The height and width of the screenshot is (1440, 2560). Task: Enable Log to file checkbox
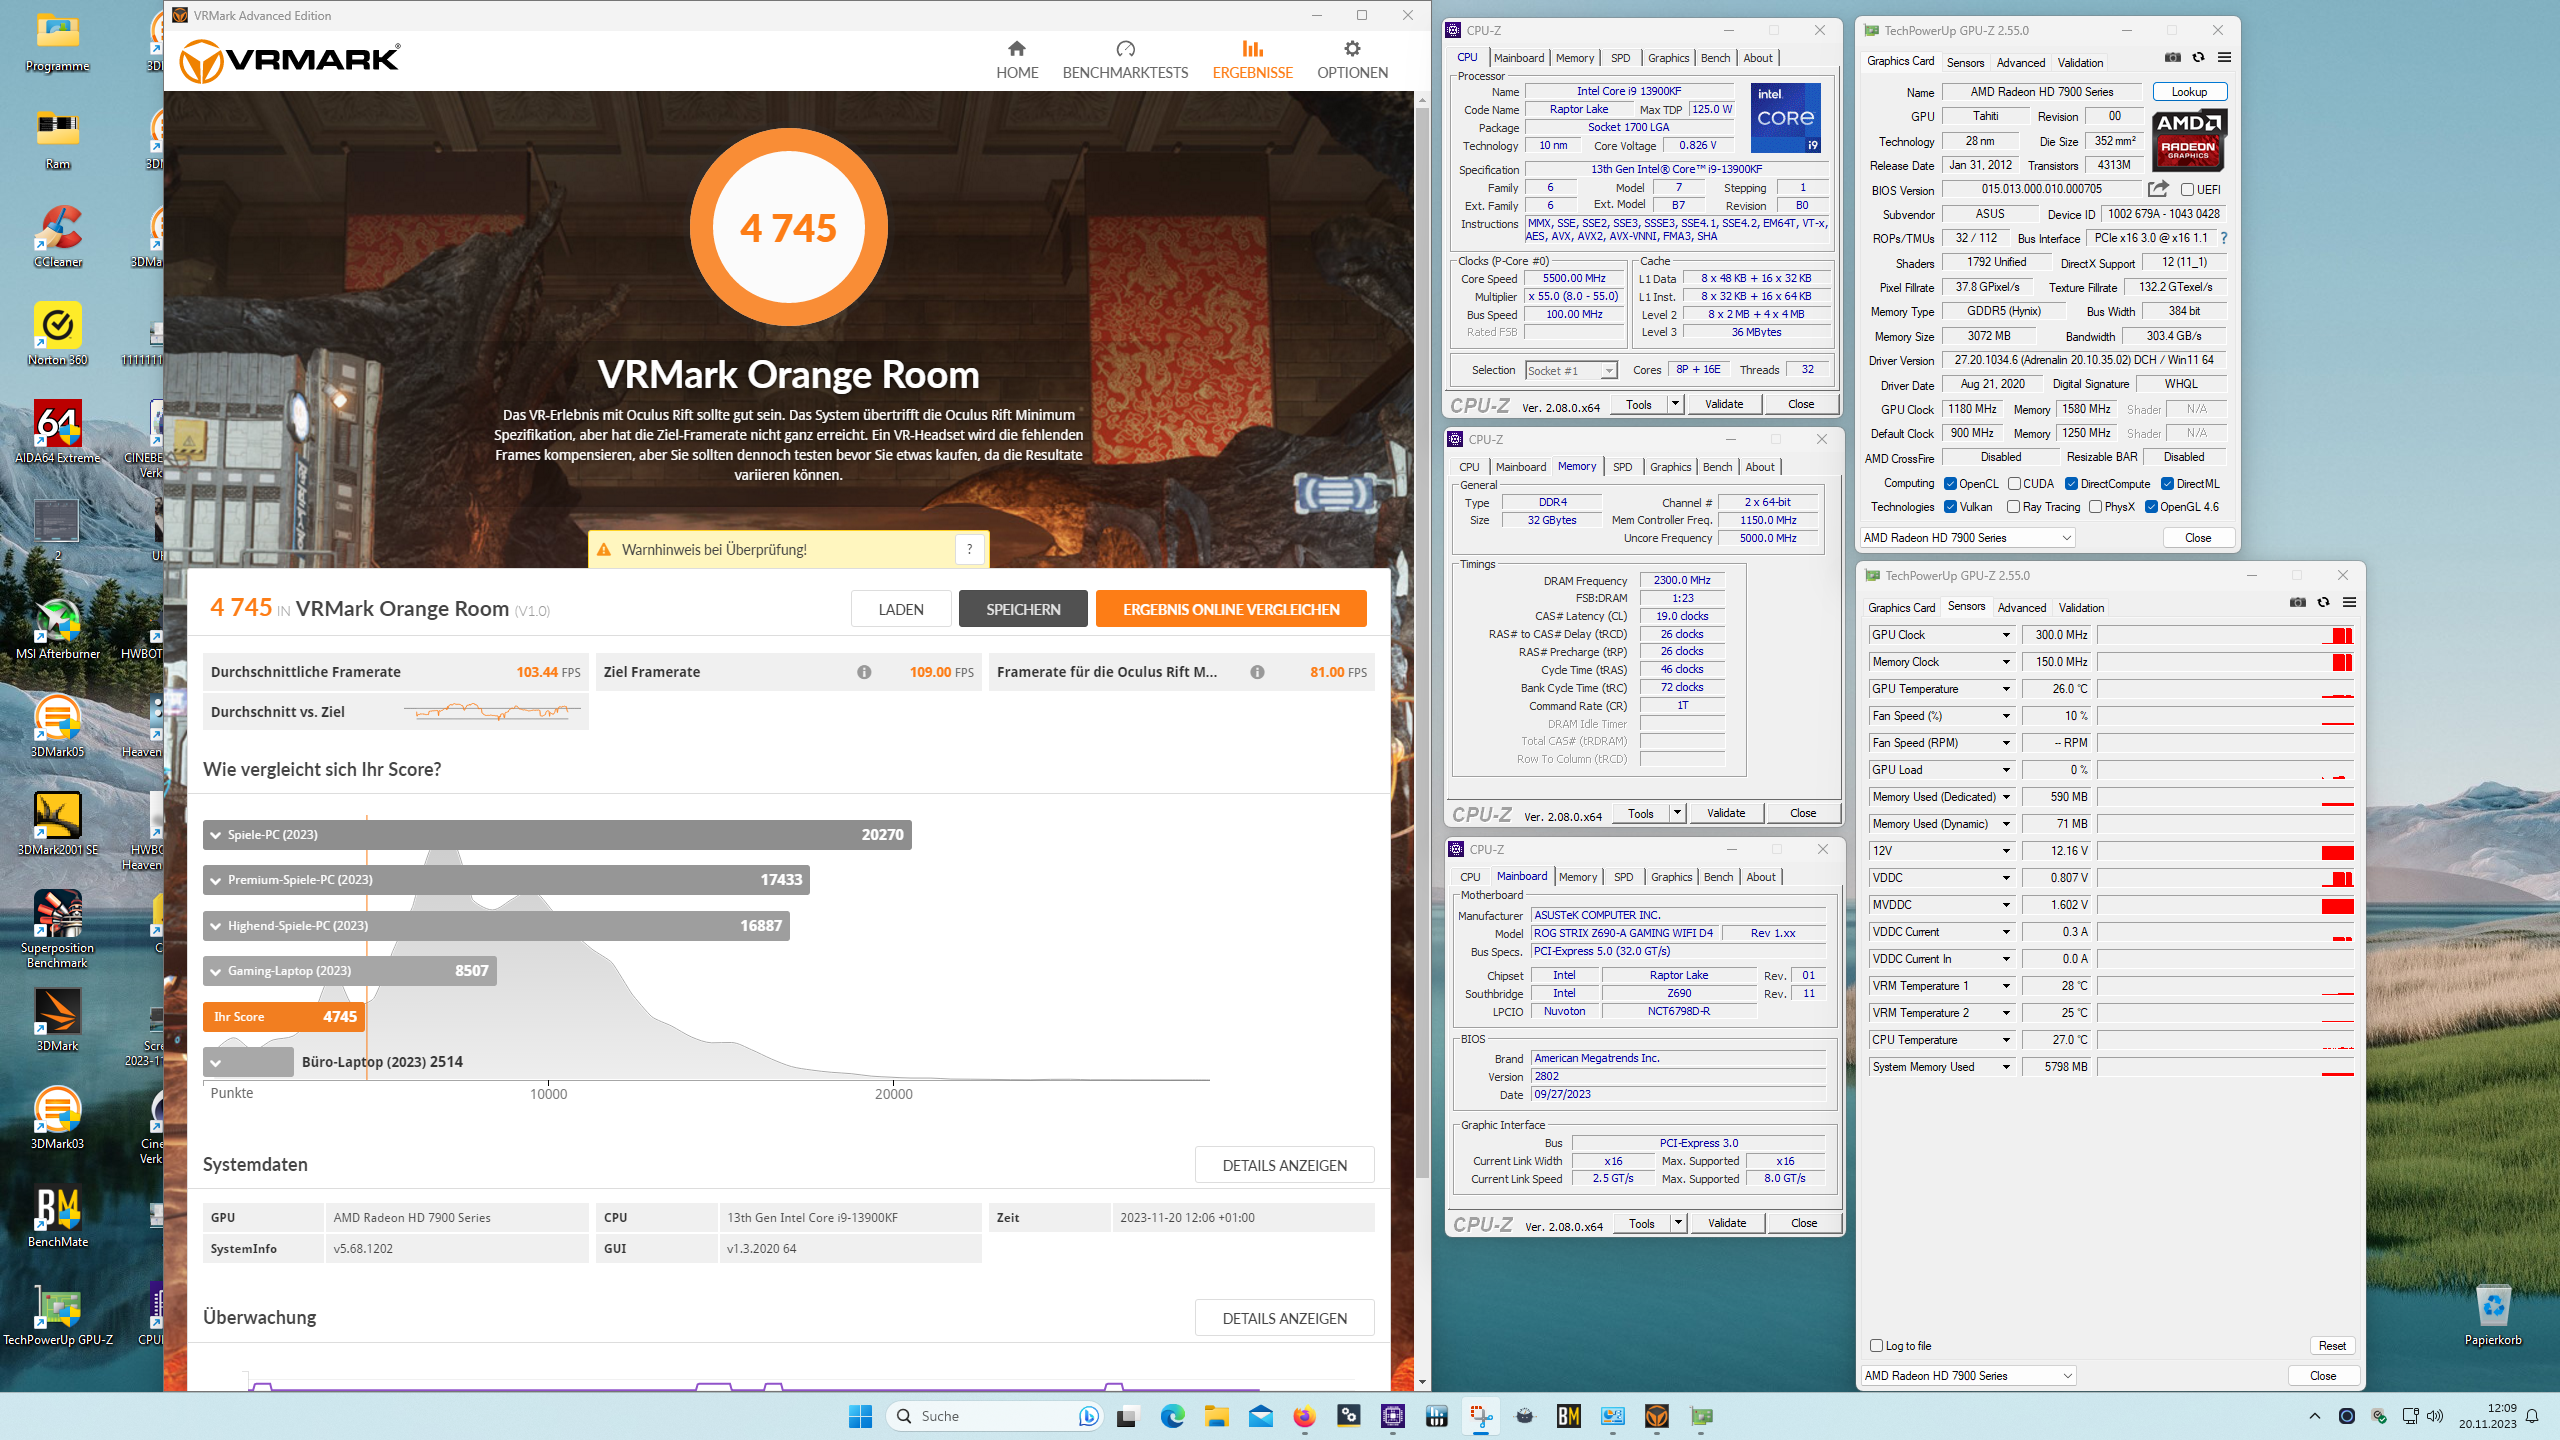1876,1346
